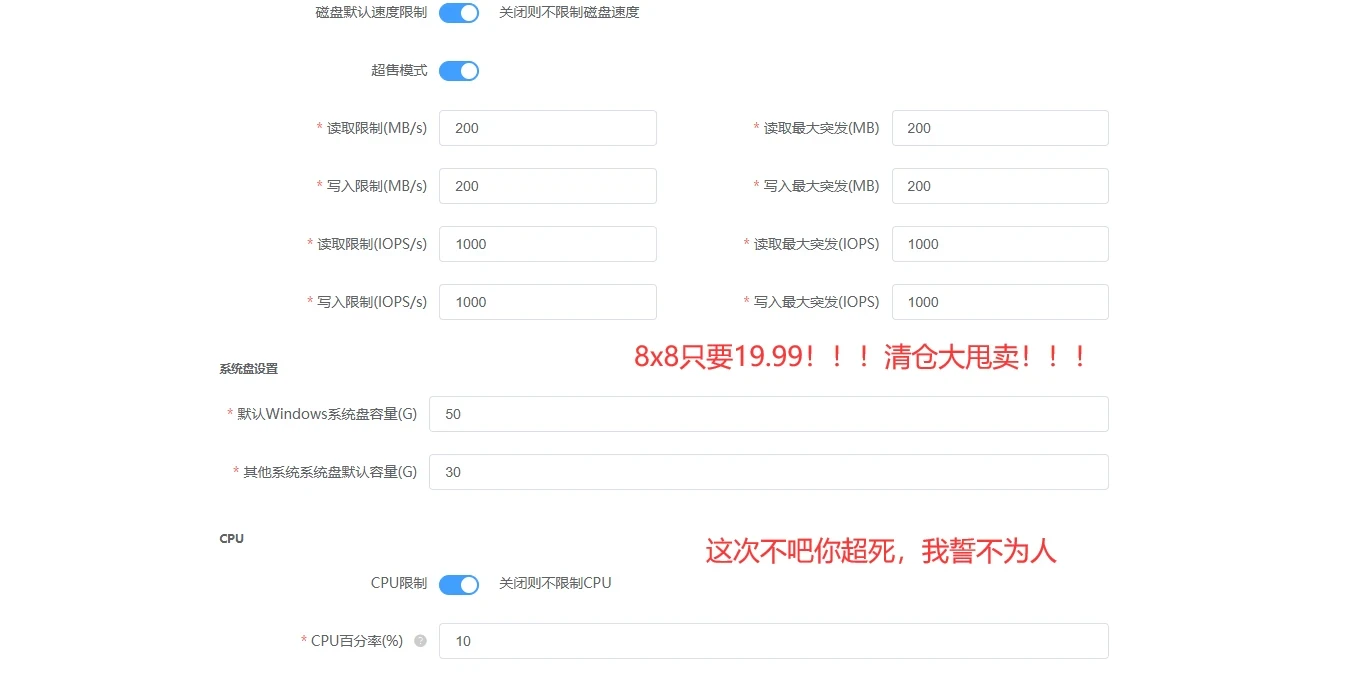Image resolution: width=1363 pixels, height=679 pixels.
Task: Click the CPU section heading label
Action: tap(231, 538)
